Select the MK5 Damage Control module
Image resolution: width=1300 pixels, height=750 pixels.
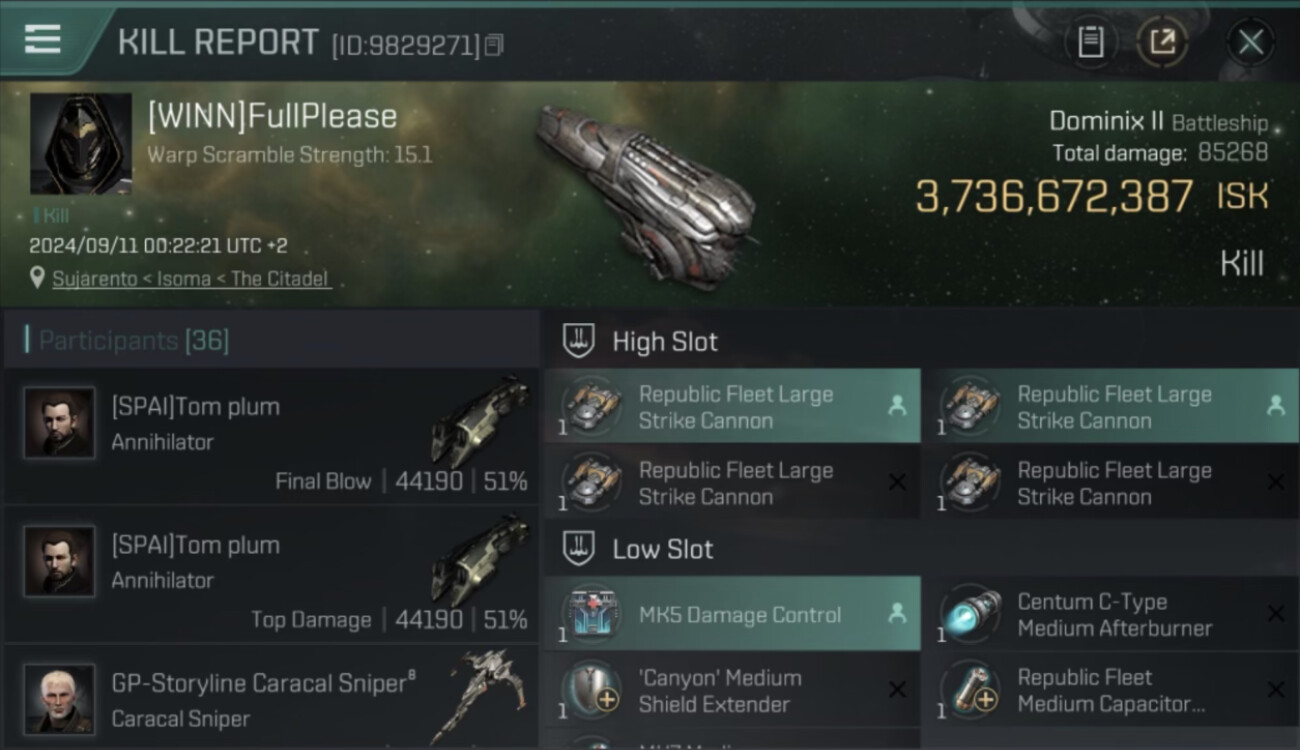739,615
